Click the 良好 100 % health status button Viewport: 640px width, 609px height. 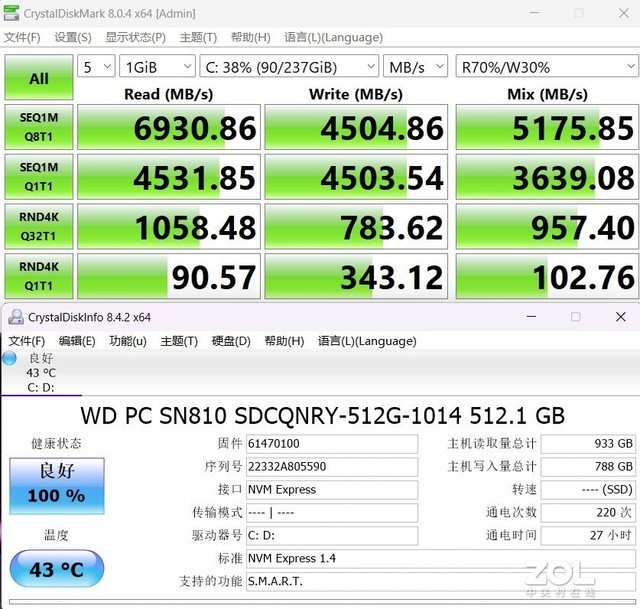57,486
